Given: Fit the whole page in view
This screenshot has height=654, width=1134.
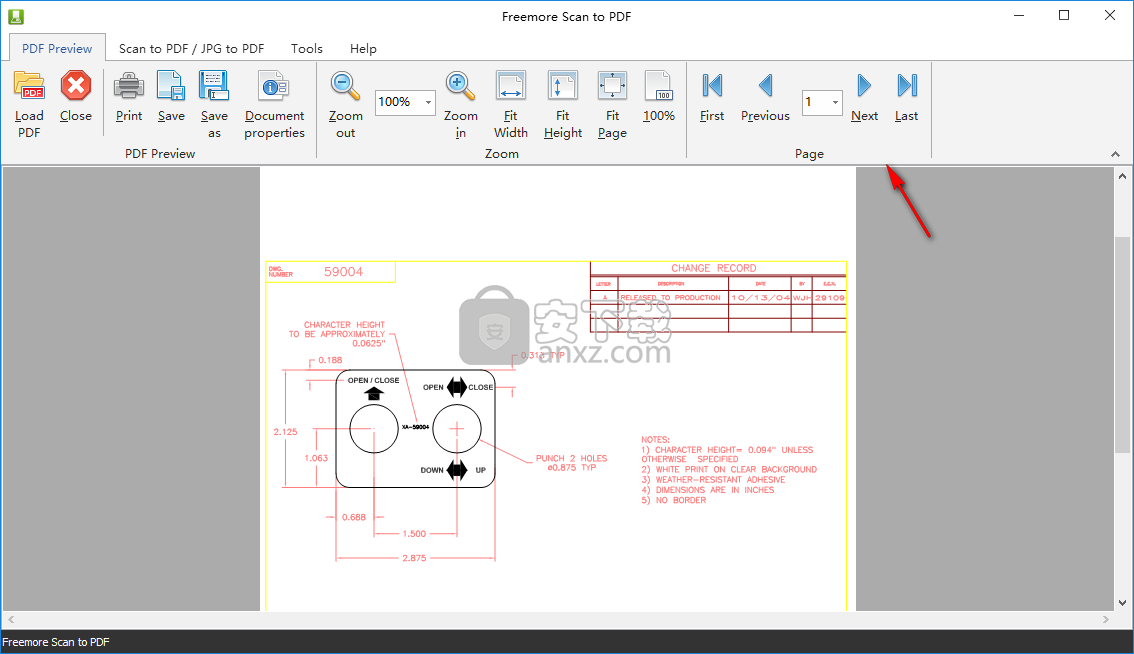Looking at the screenshot, I should (613, 105).
